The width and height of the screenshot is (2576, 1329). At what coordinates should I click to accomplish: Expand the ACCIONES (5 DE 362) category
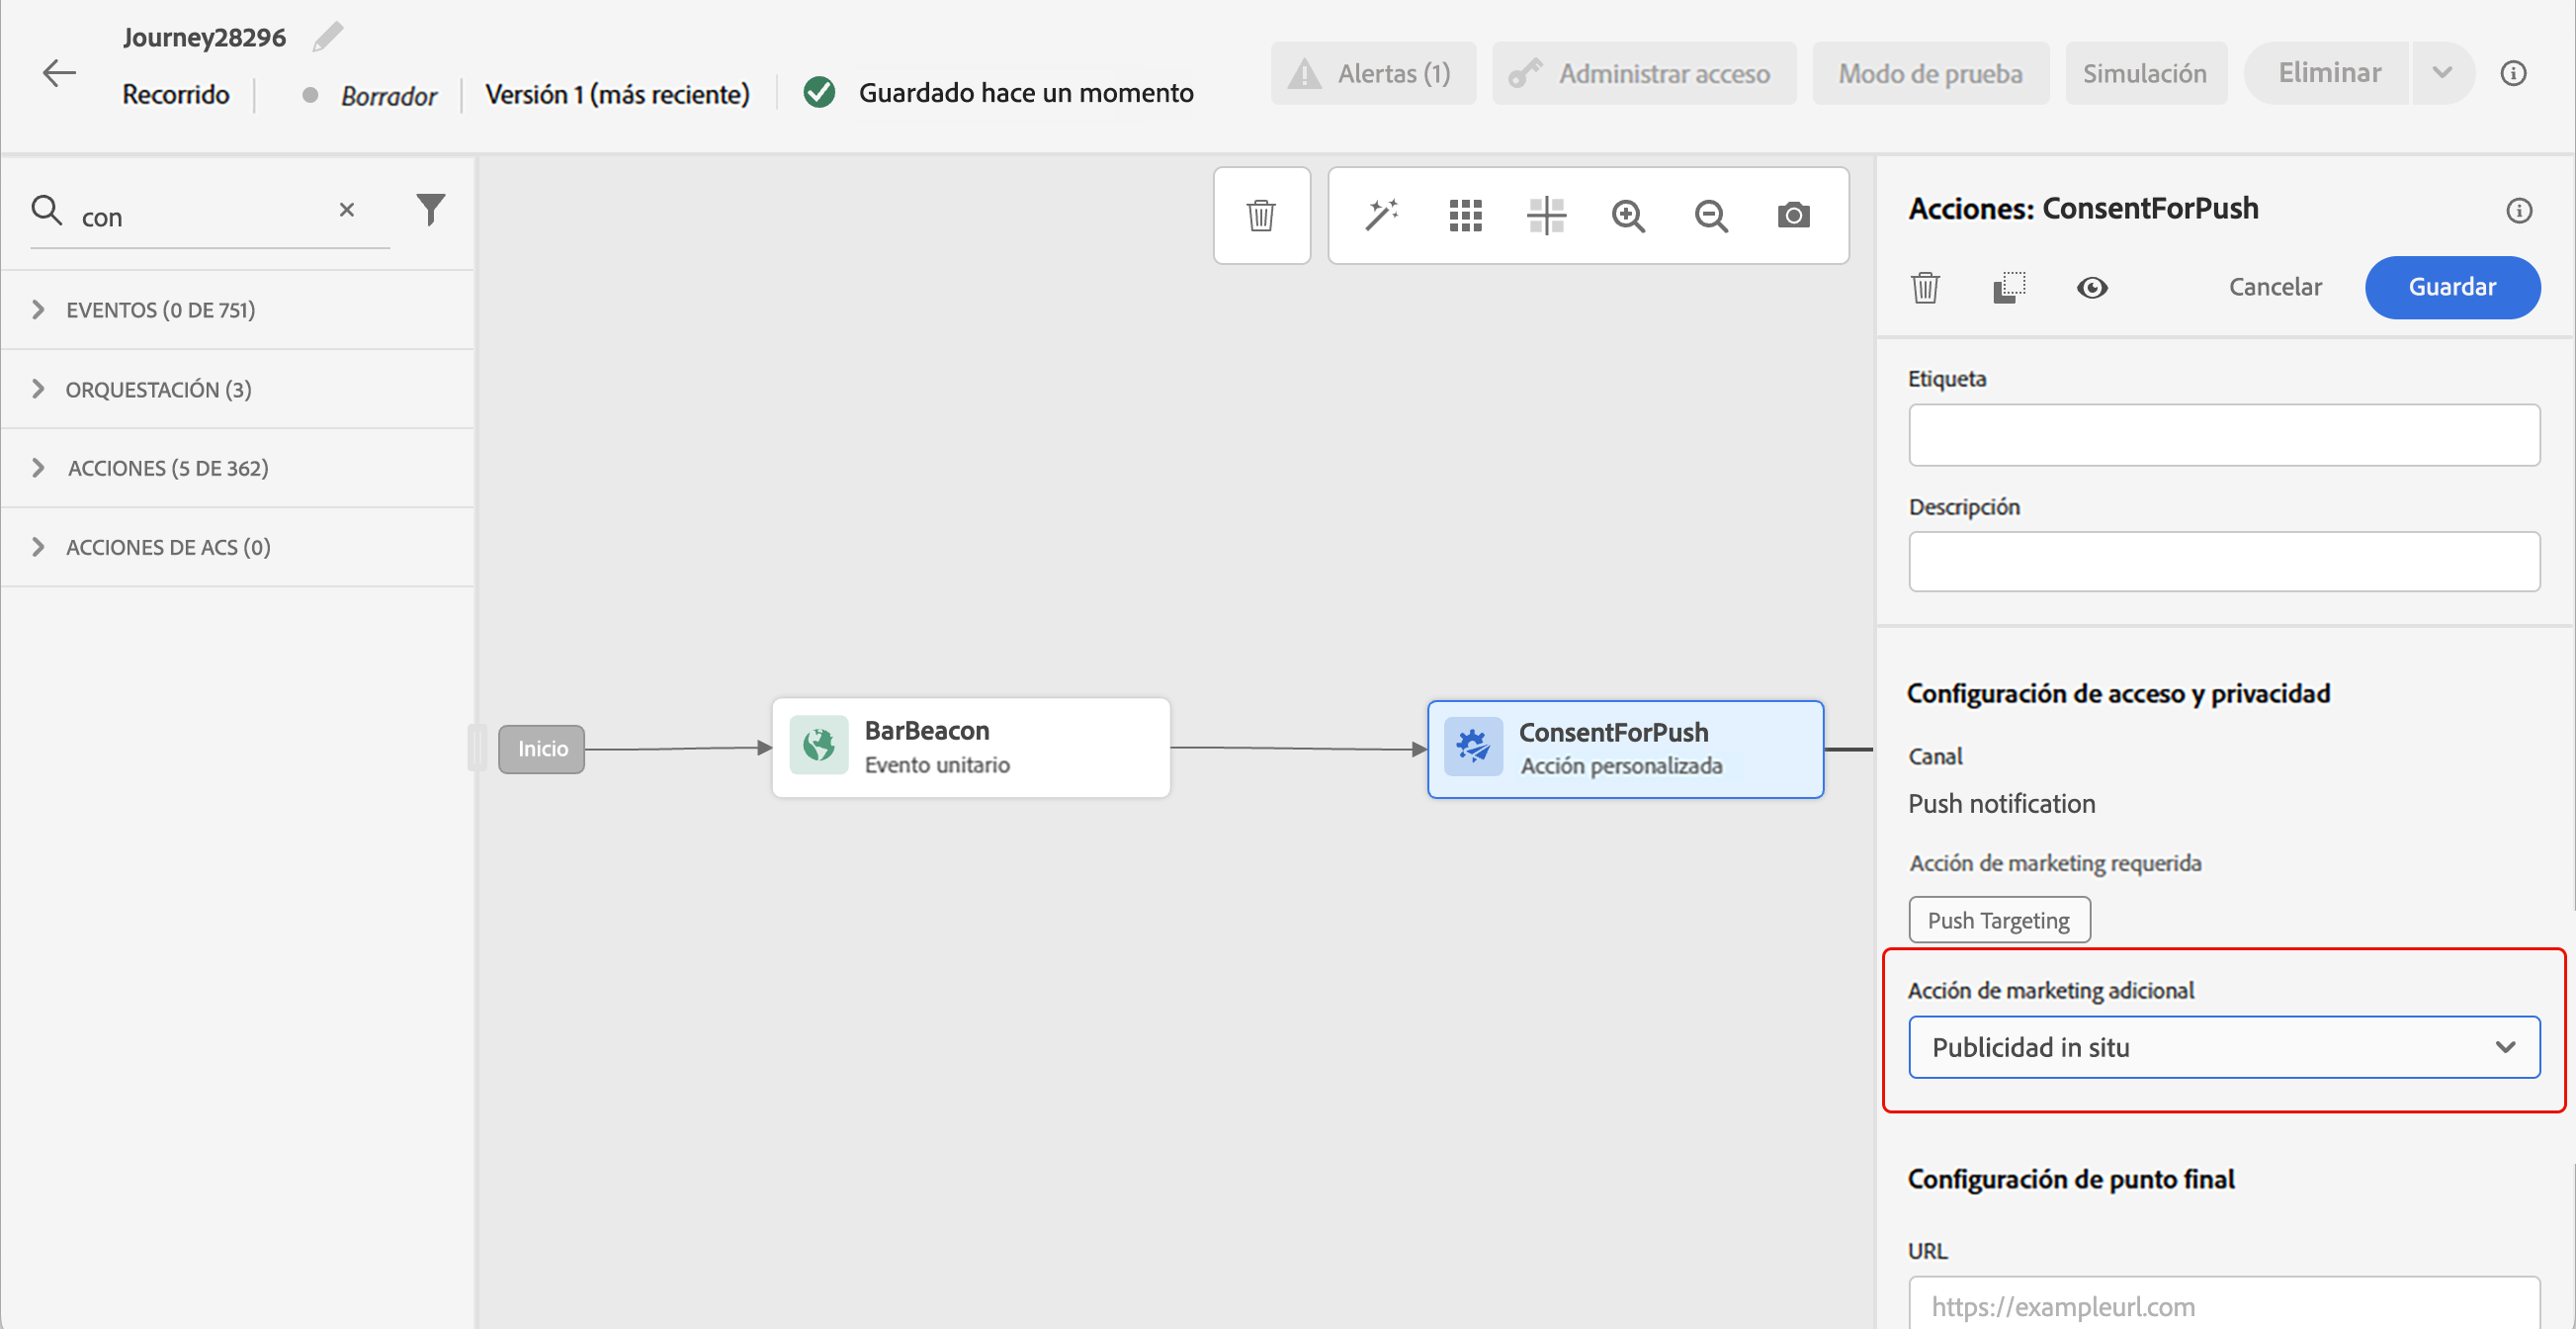(x=167, y=468)
